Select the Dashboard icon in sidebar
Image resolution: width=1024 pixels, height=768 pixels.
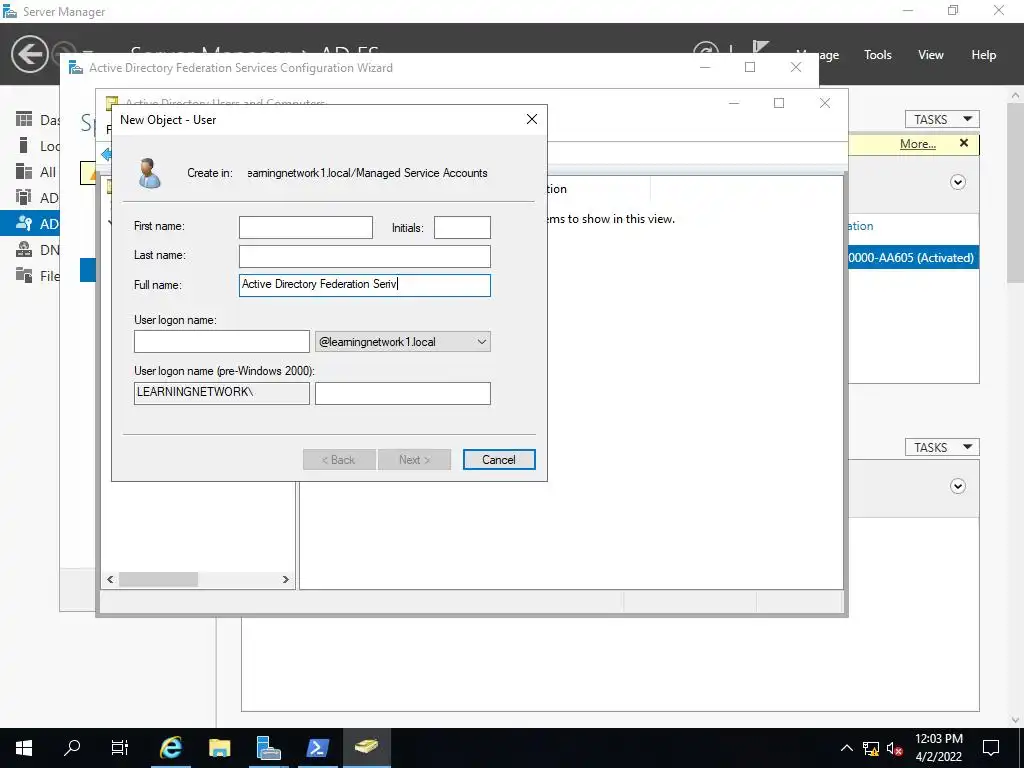click(24, 119)
